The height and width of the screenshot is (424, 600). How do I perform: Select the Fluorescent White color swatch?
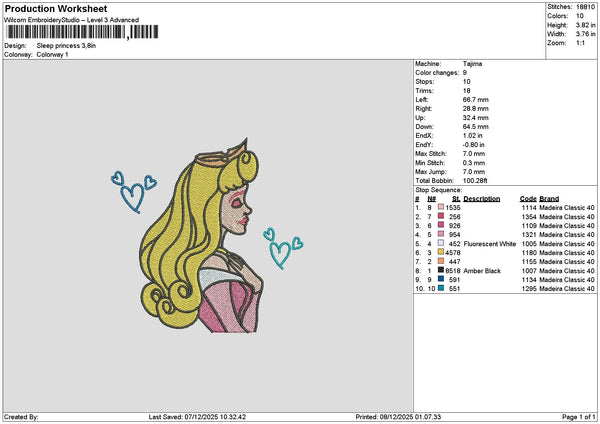[x=441, y=243]
